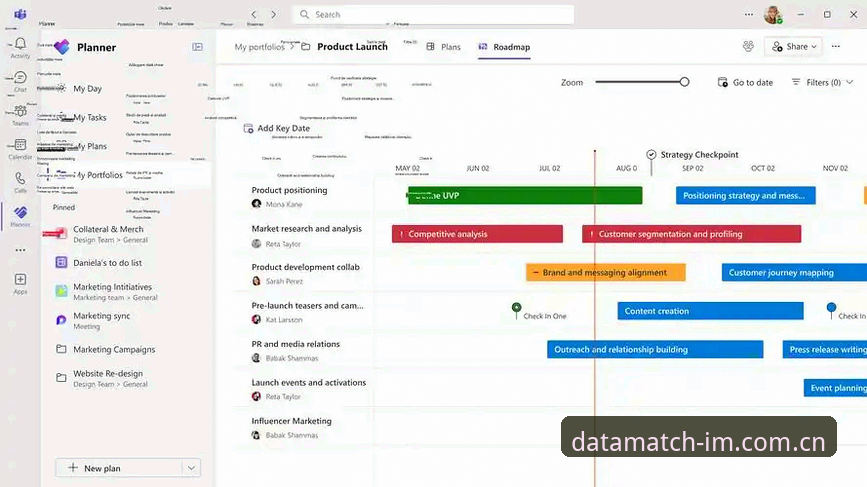Open Calendar in Teams sidebar
Image resolution: width=867 pixels, height=487 pixels.
[x=20, y=149]
